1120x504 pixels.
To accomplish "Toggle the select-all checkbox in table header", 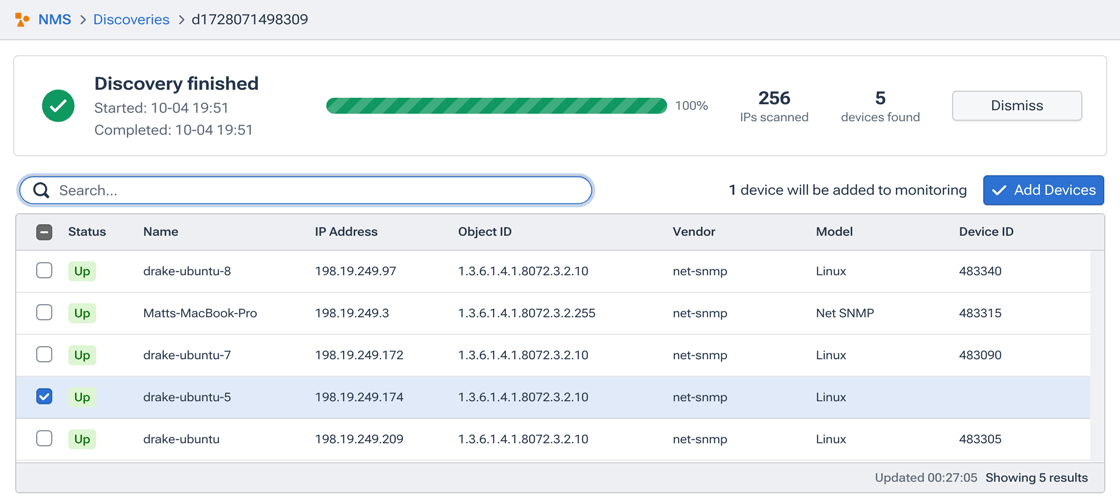I will 44,232.
